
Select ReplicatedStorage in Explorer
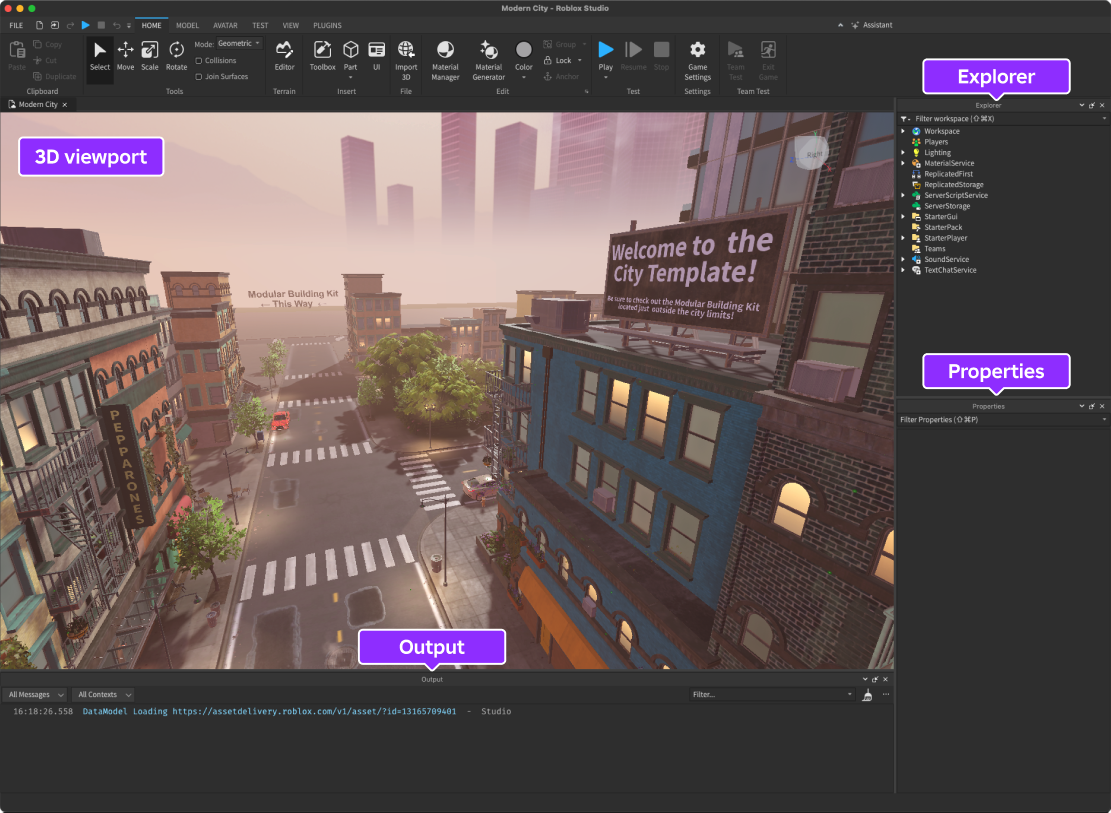pyautogui.click(x=954, y=184)
